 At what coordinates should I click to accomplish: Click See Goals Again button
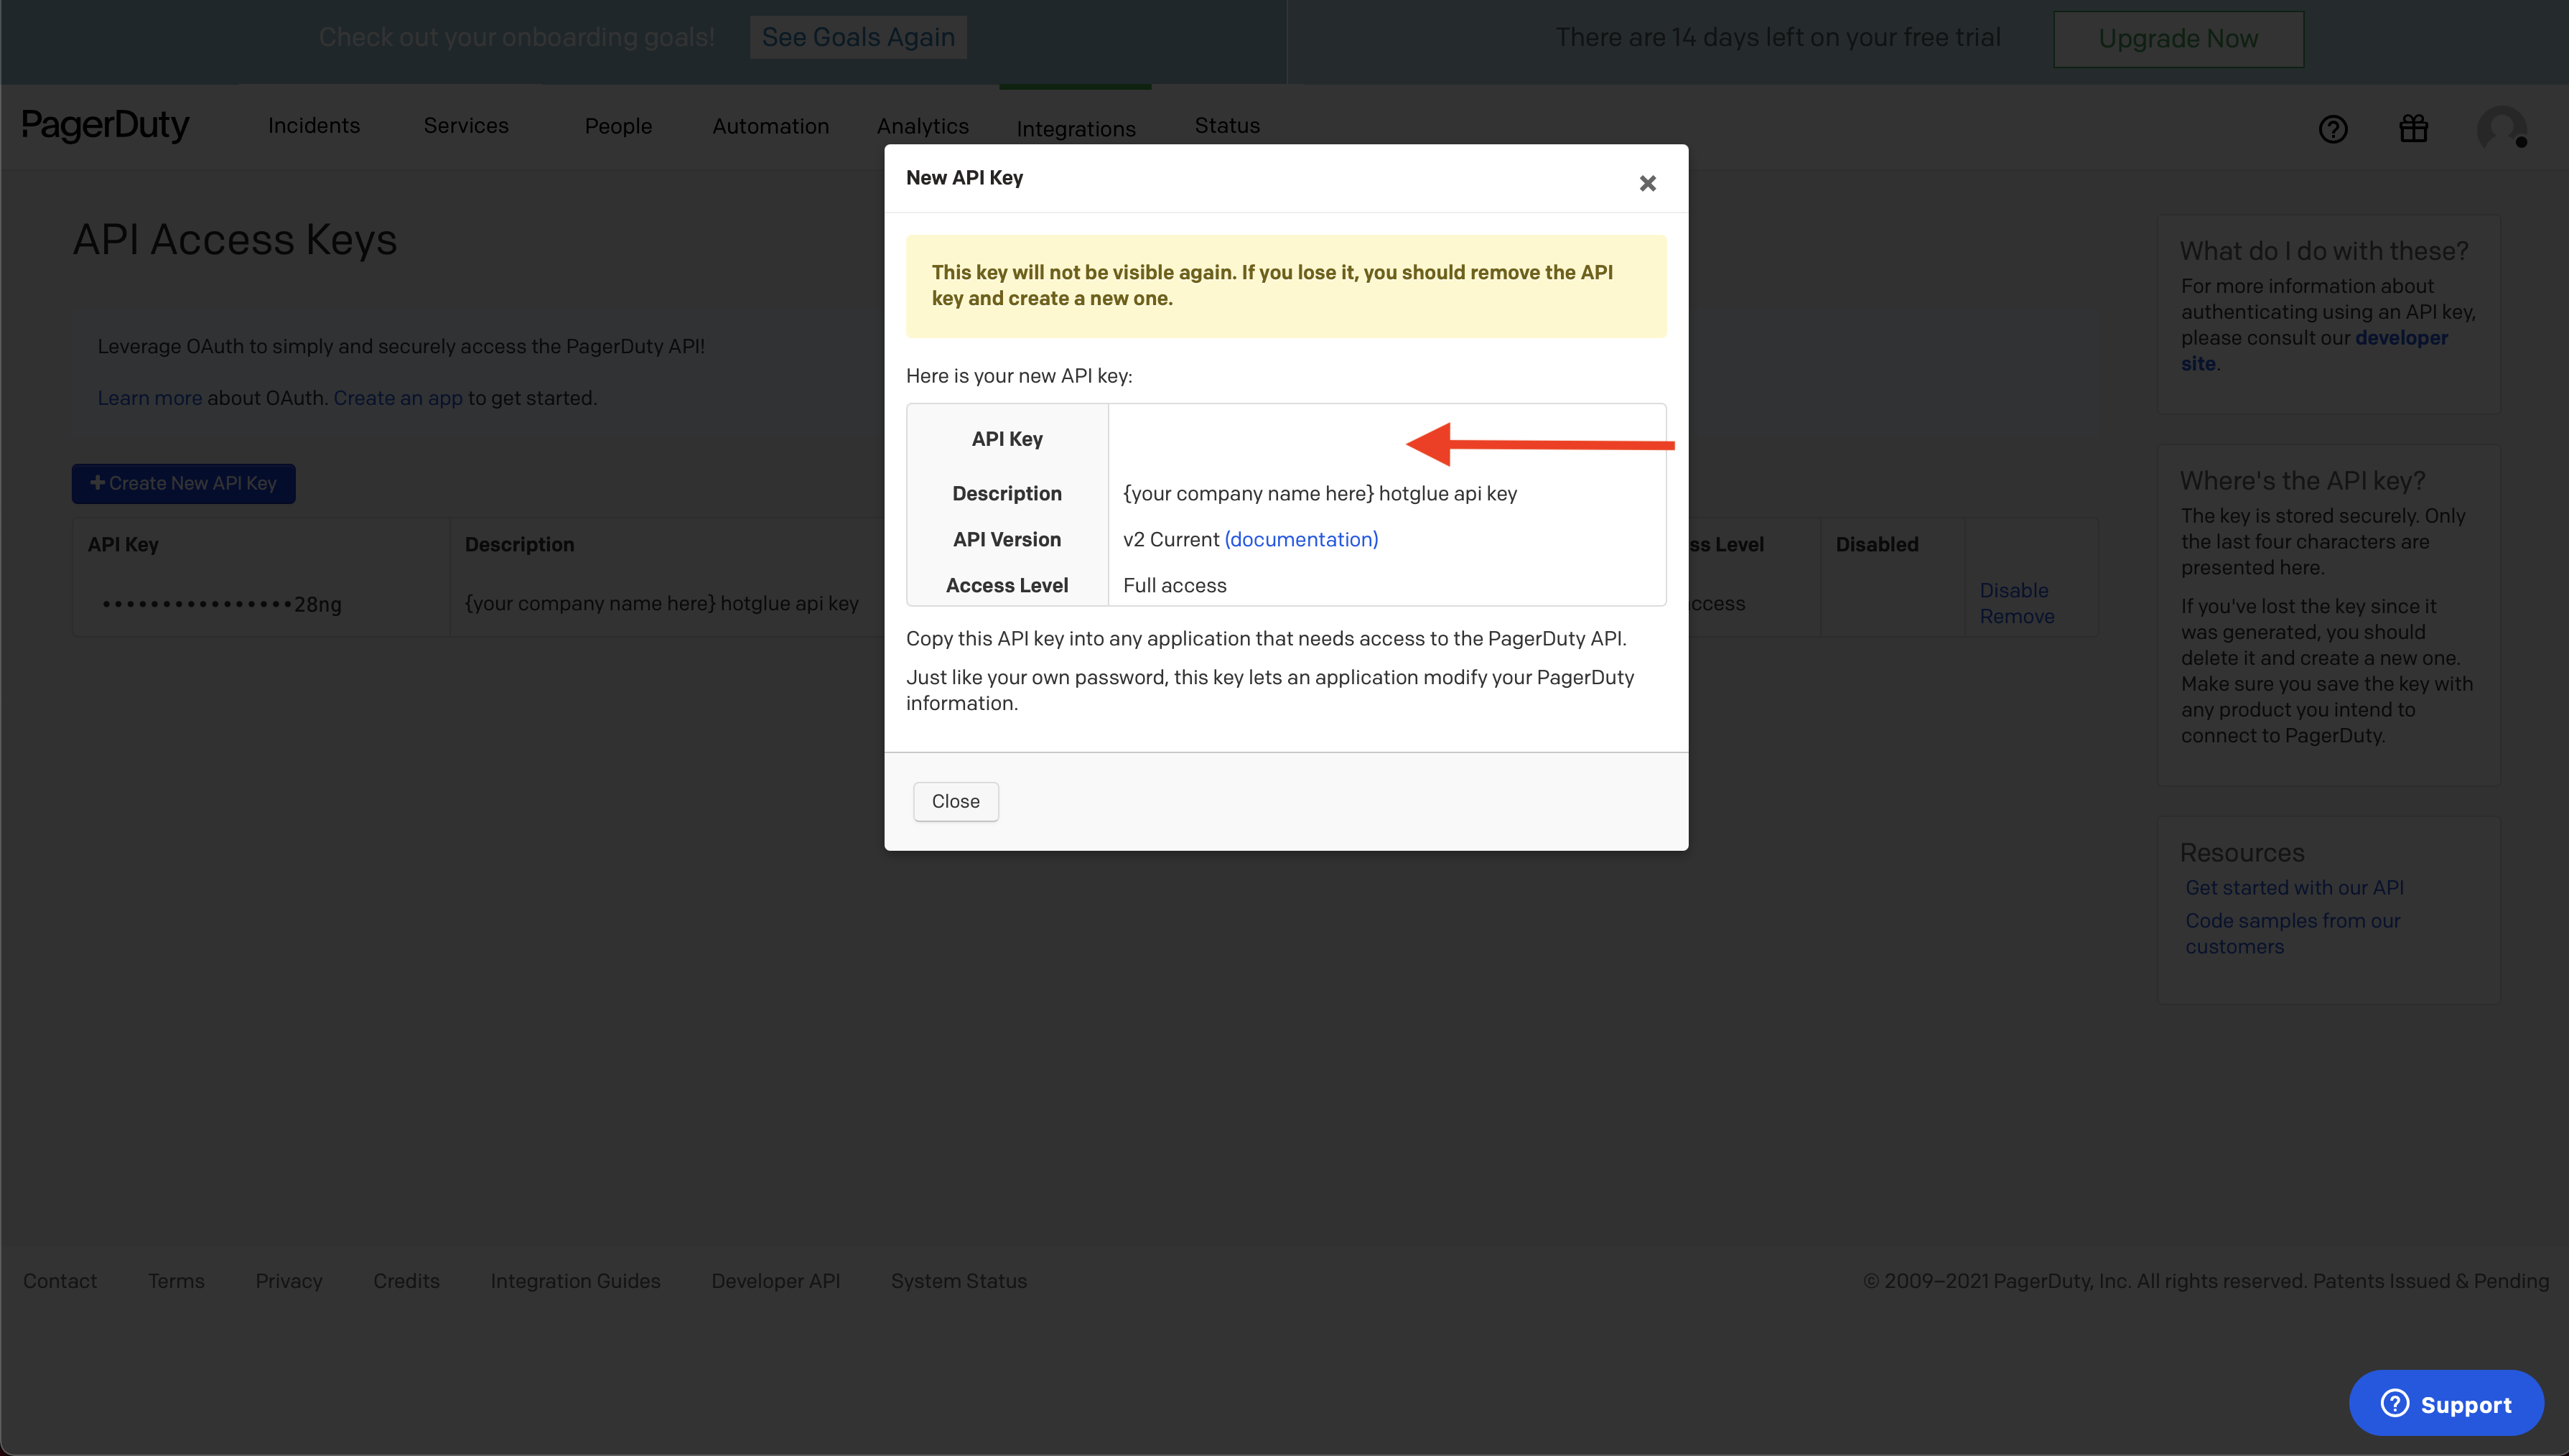(x=858, y=37)
